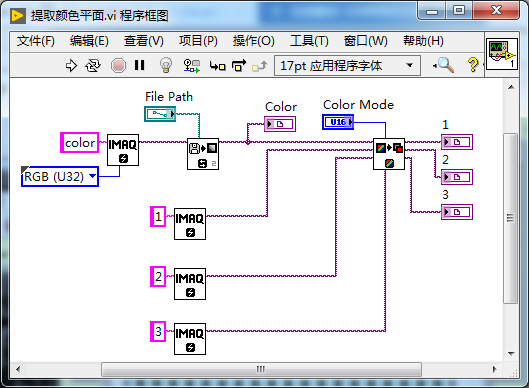Toggle the Context Help question mark

[473, 64]
